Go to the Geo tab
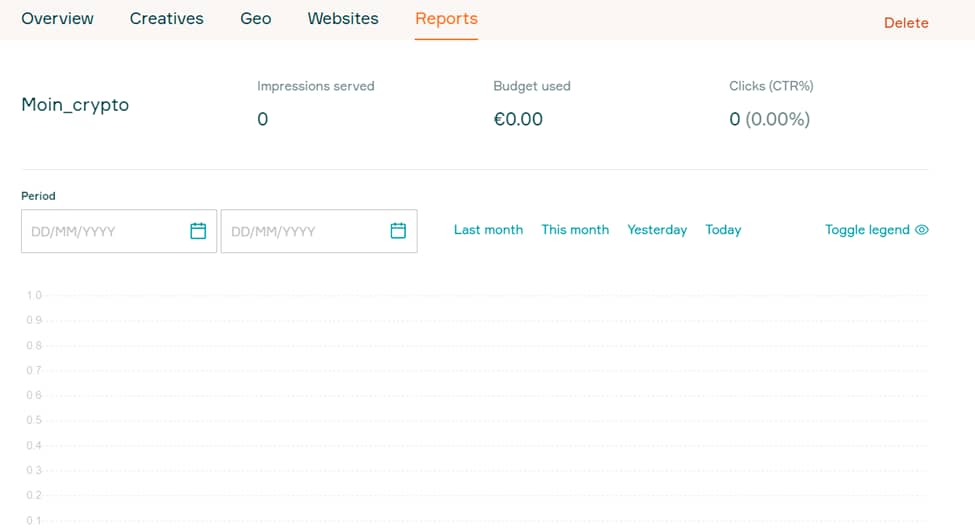This screenshot has width=975, height=528. tap(256, 19)
